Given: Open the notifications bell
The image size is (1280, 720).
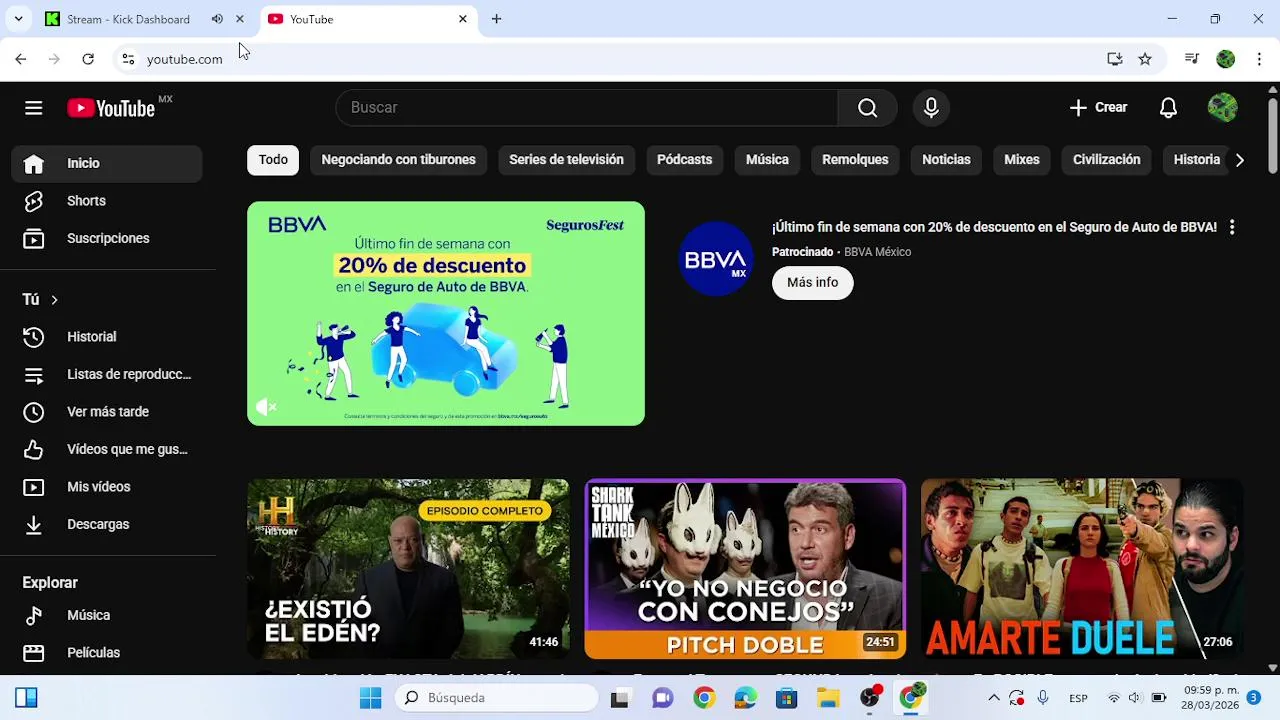Looking at the screenshot, I should coord(1168,108).
